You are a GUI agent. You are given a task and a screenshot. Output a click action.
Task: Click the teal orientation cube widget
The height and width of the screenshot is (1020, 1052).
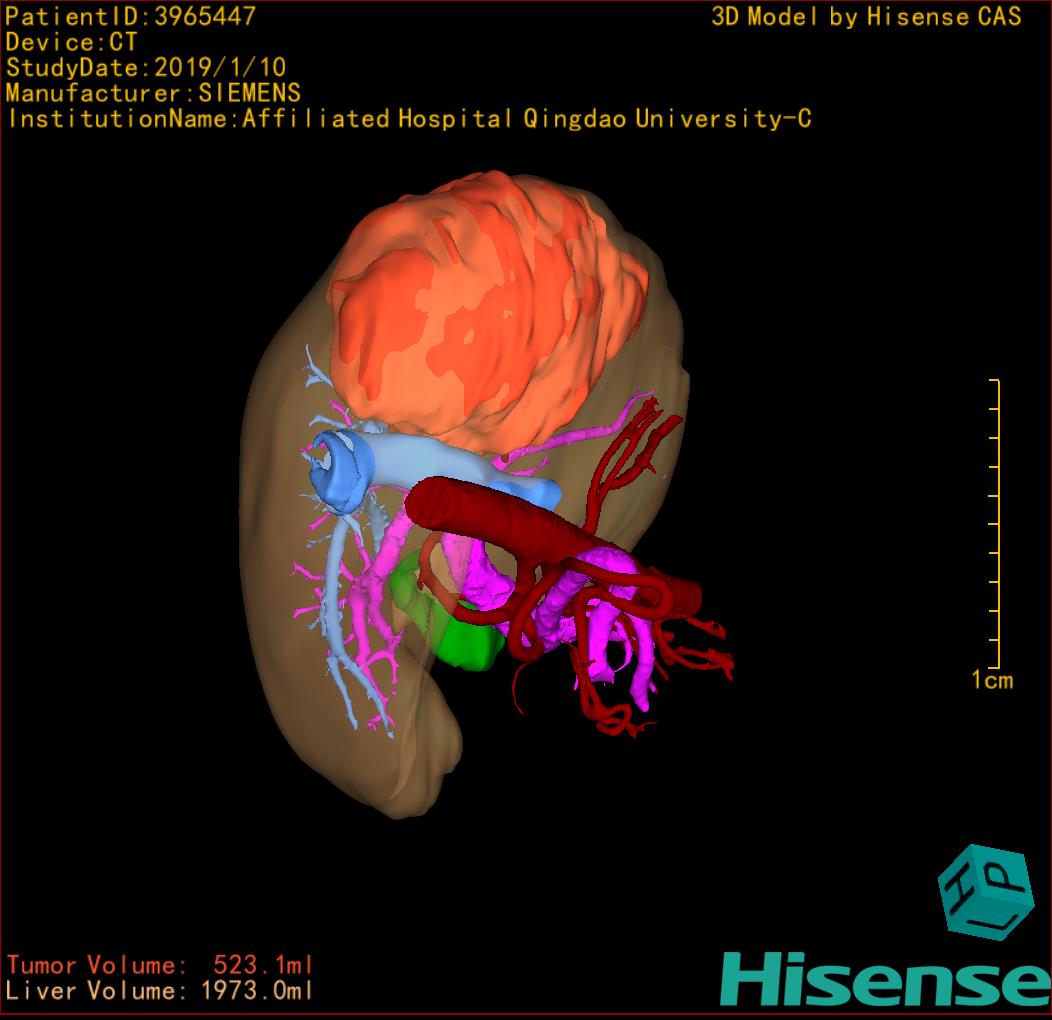985,891
